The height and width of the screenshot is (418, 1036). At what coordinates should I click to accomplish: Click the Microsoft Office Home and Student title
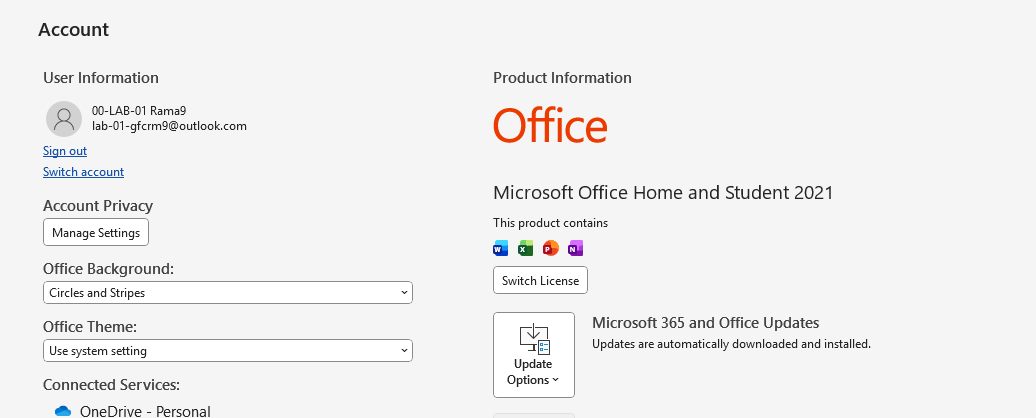click(x=663, y=193)
